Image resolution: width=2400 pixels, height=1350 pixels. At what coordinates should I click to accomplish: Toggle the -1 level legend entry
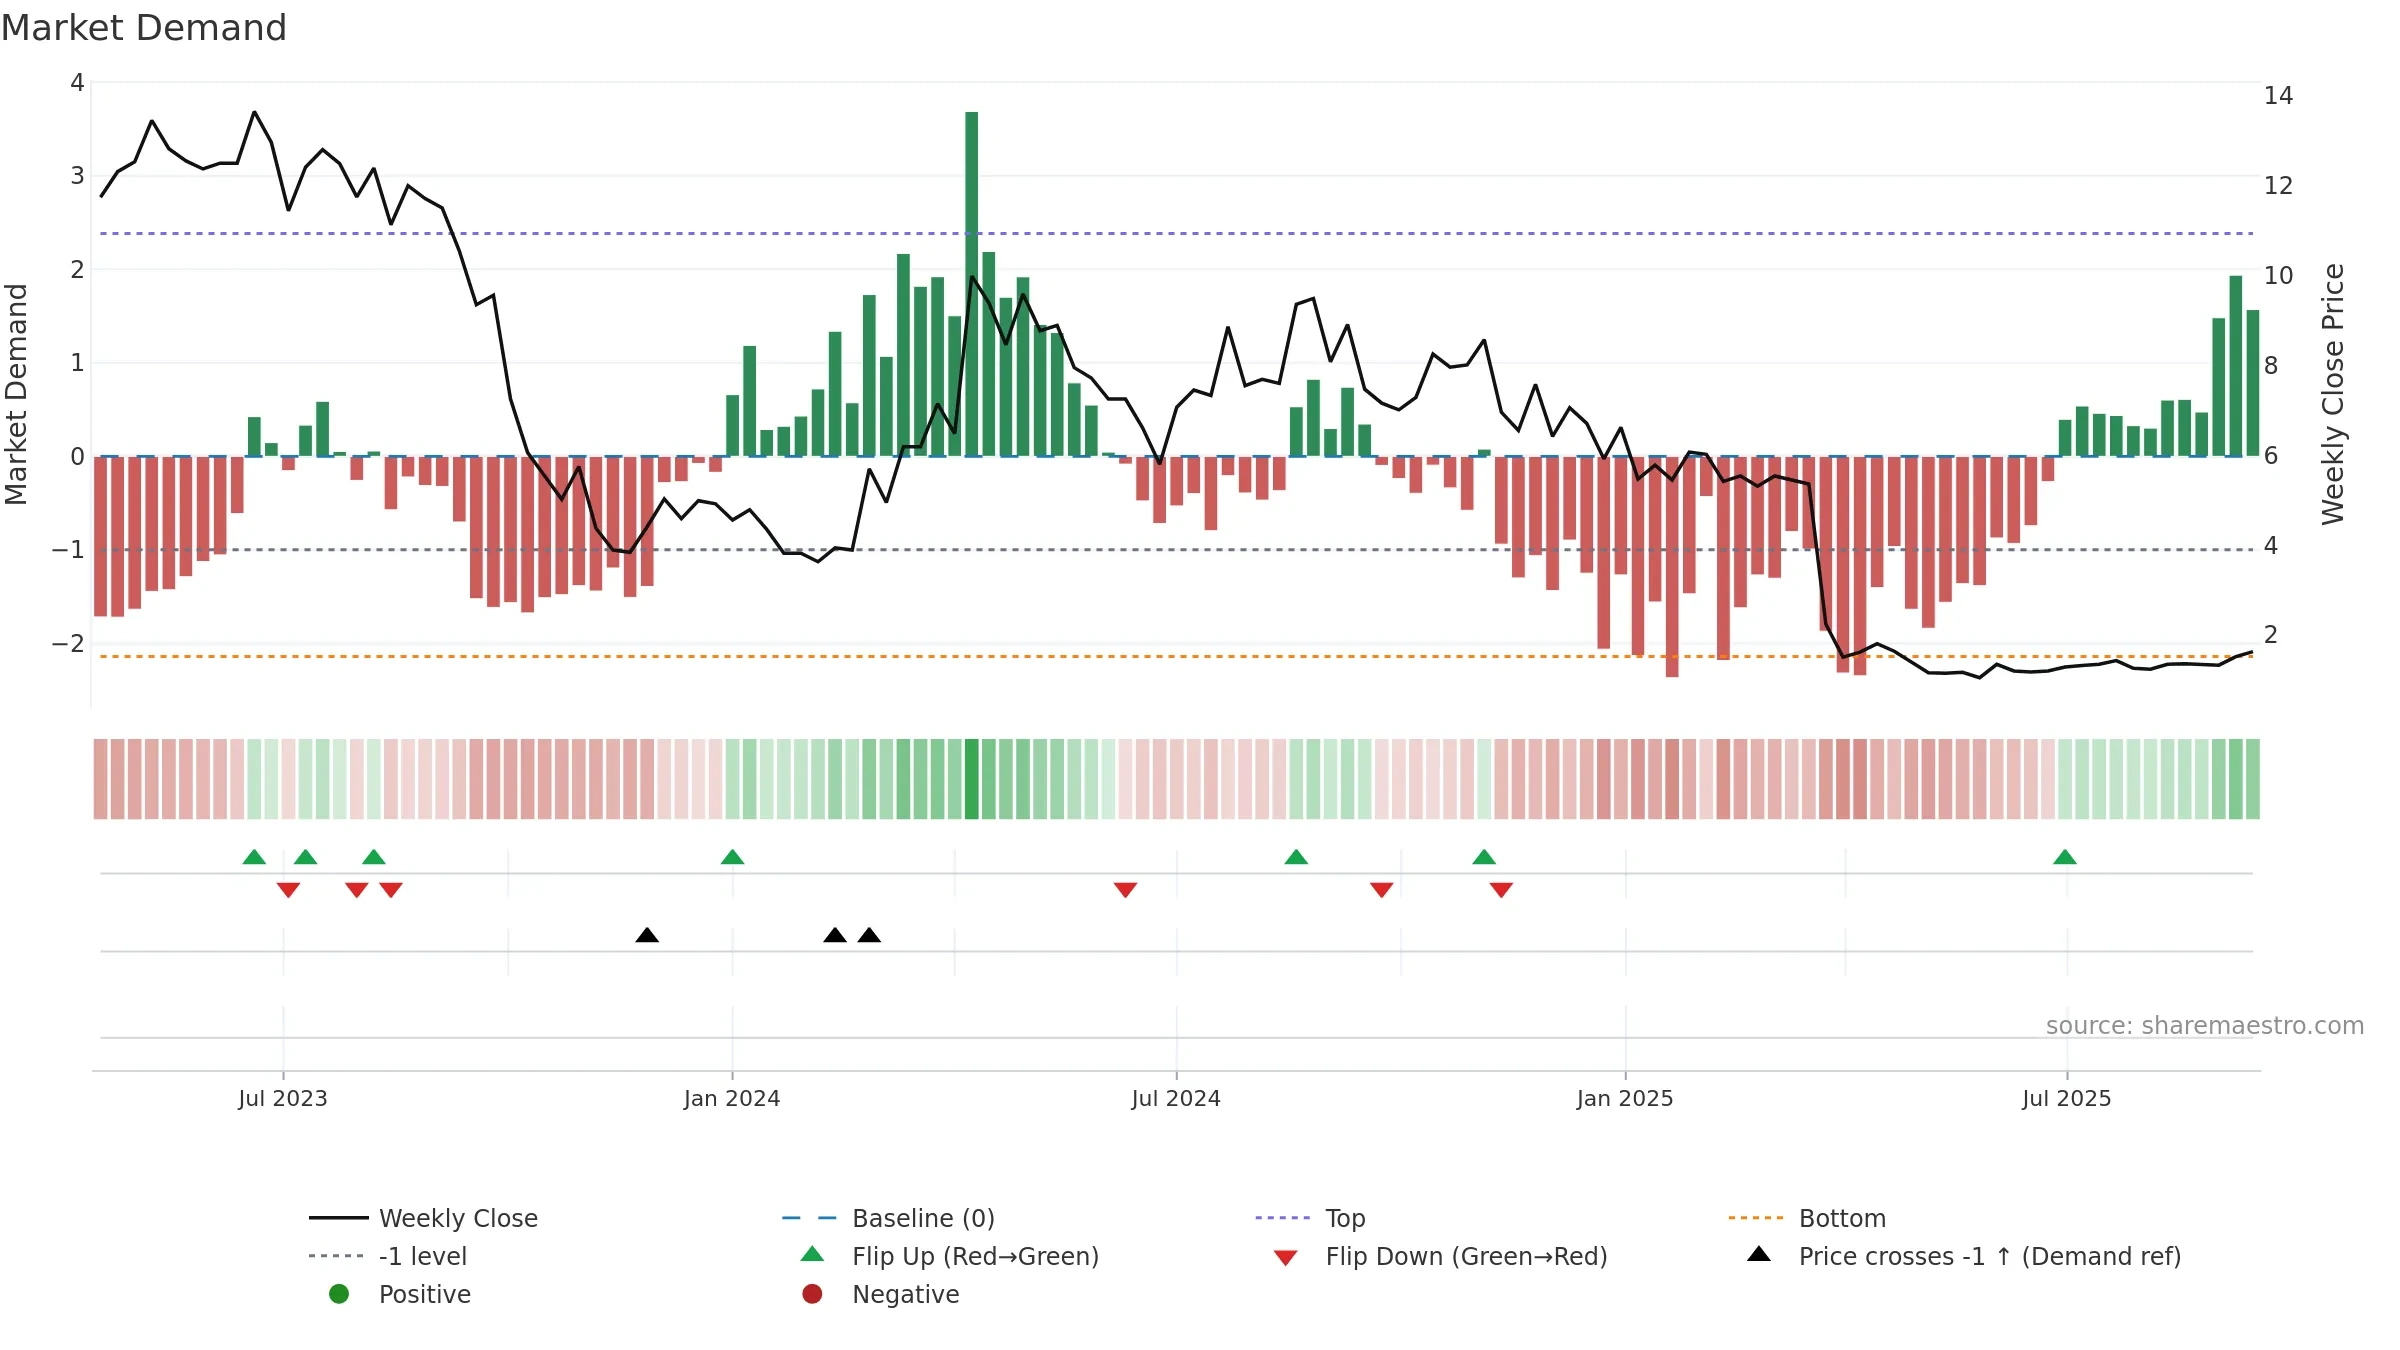tap(388, 1256)
